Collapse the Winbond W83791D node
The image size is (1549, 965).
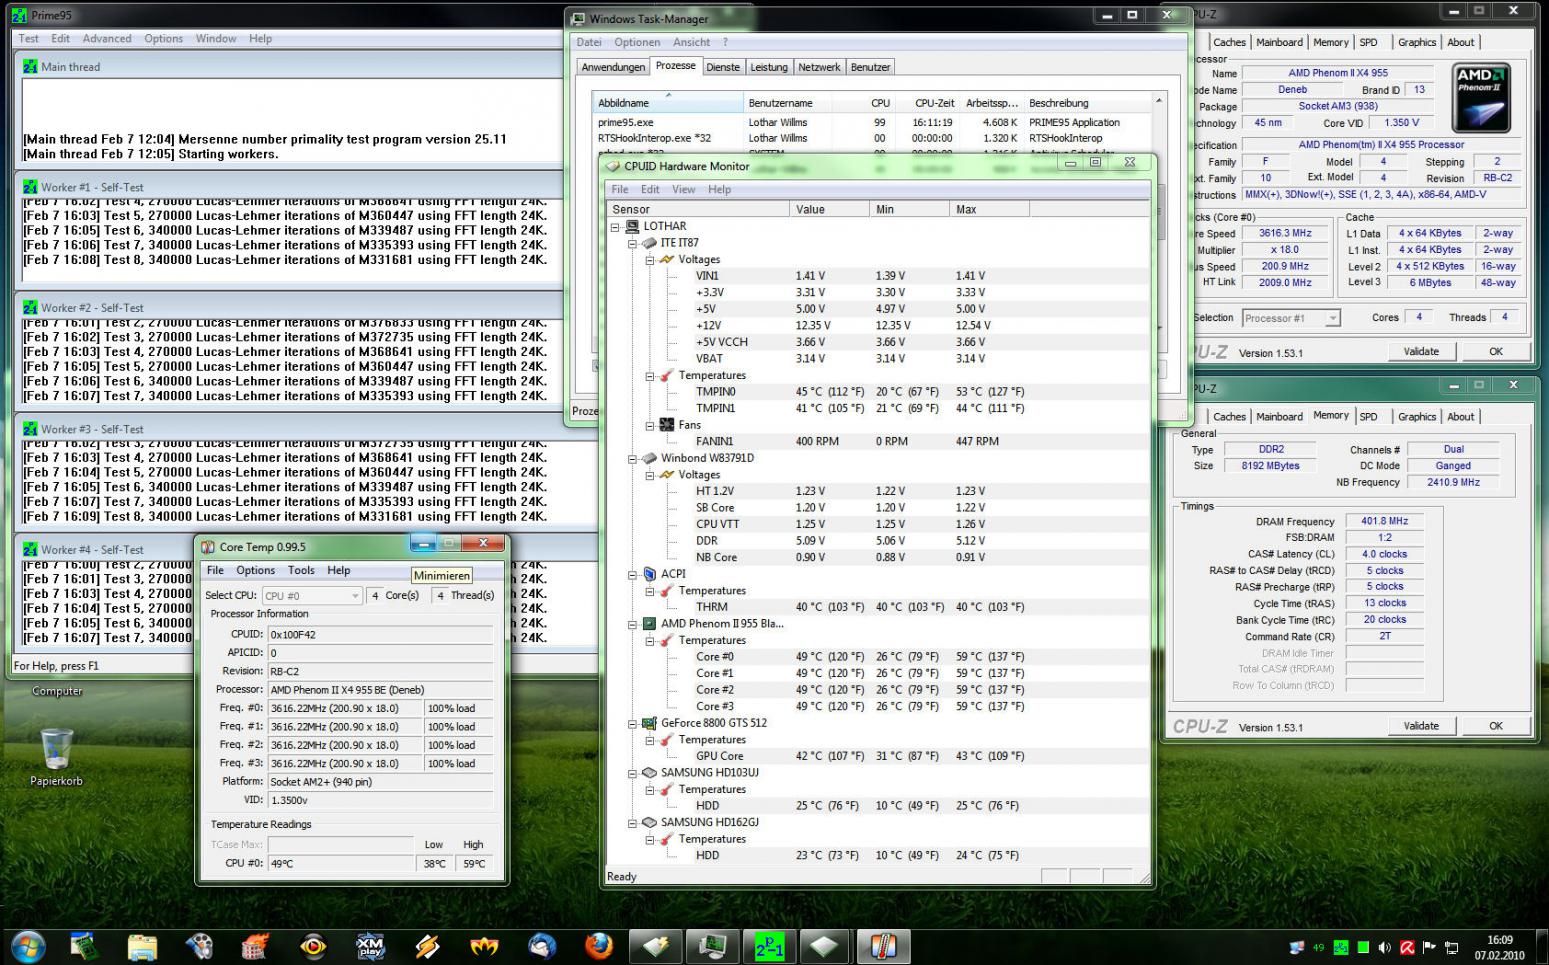(632, 459)
